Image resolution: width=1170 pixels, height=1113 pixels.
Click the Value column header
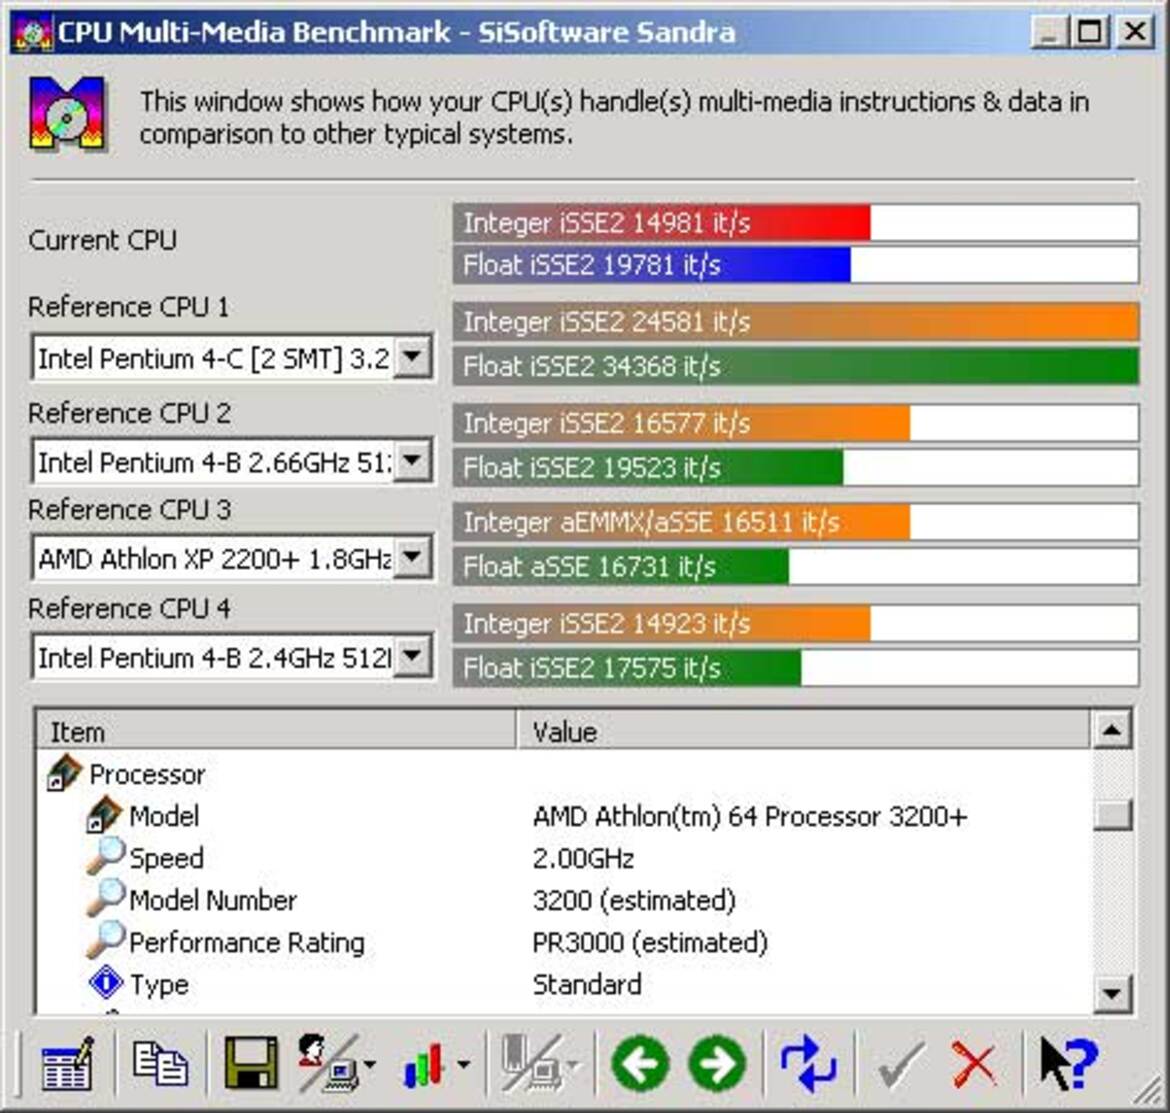click(803, 731)
